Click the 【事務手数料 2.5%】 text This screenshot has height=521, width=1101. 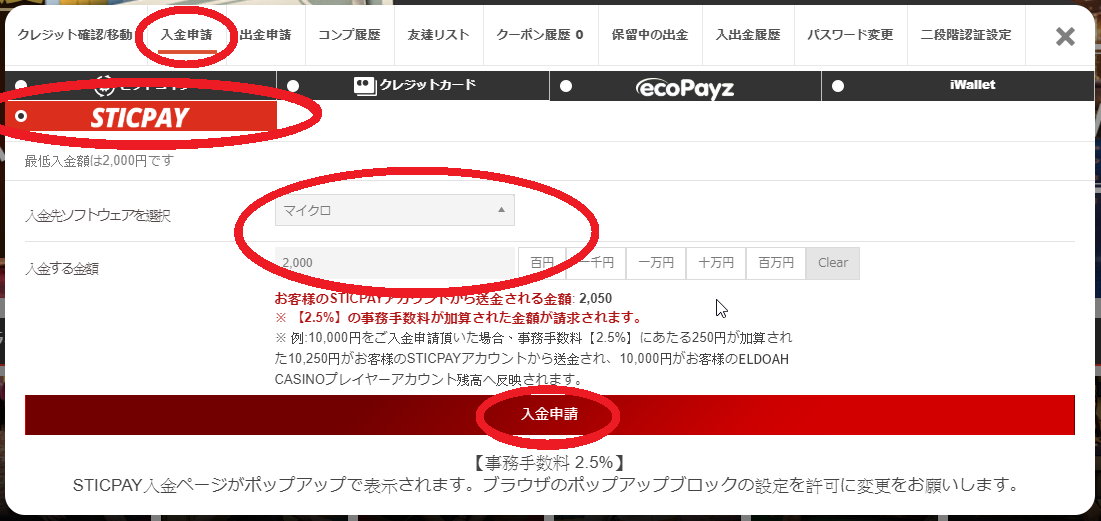pyautogui.click(x=549, y=463)
